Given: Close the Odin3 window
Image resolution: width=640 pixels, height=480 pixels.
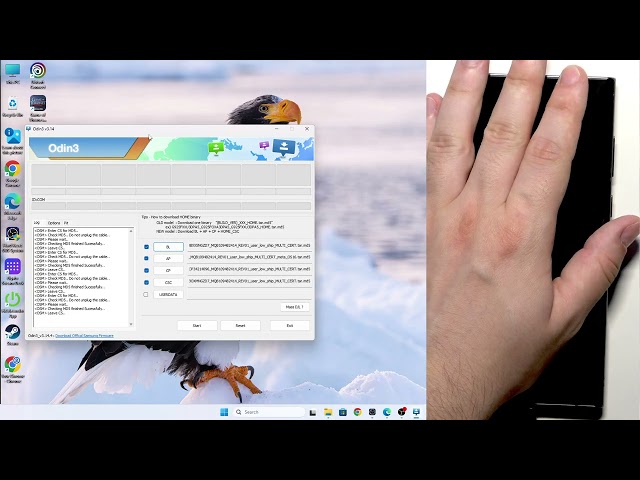Looking at the screenshot, I should (x=307, y=129).
